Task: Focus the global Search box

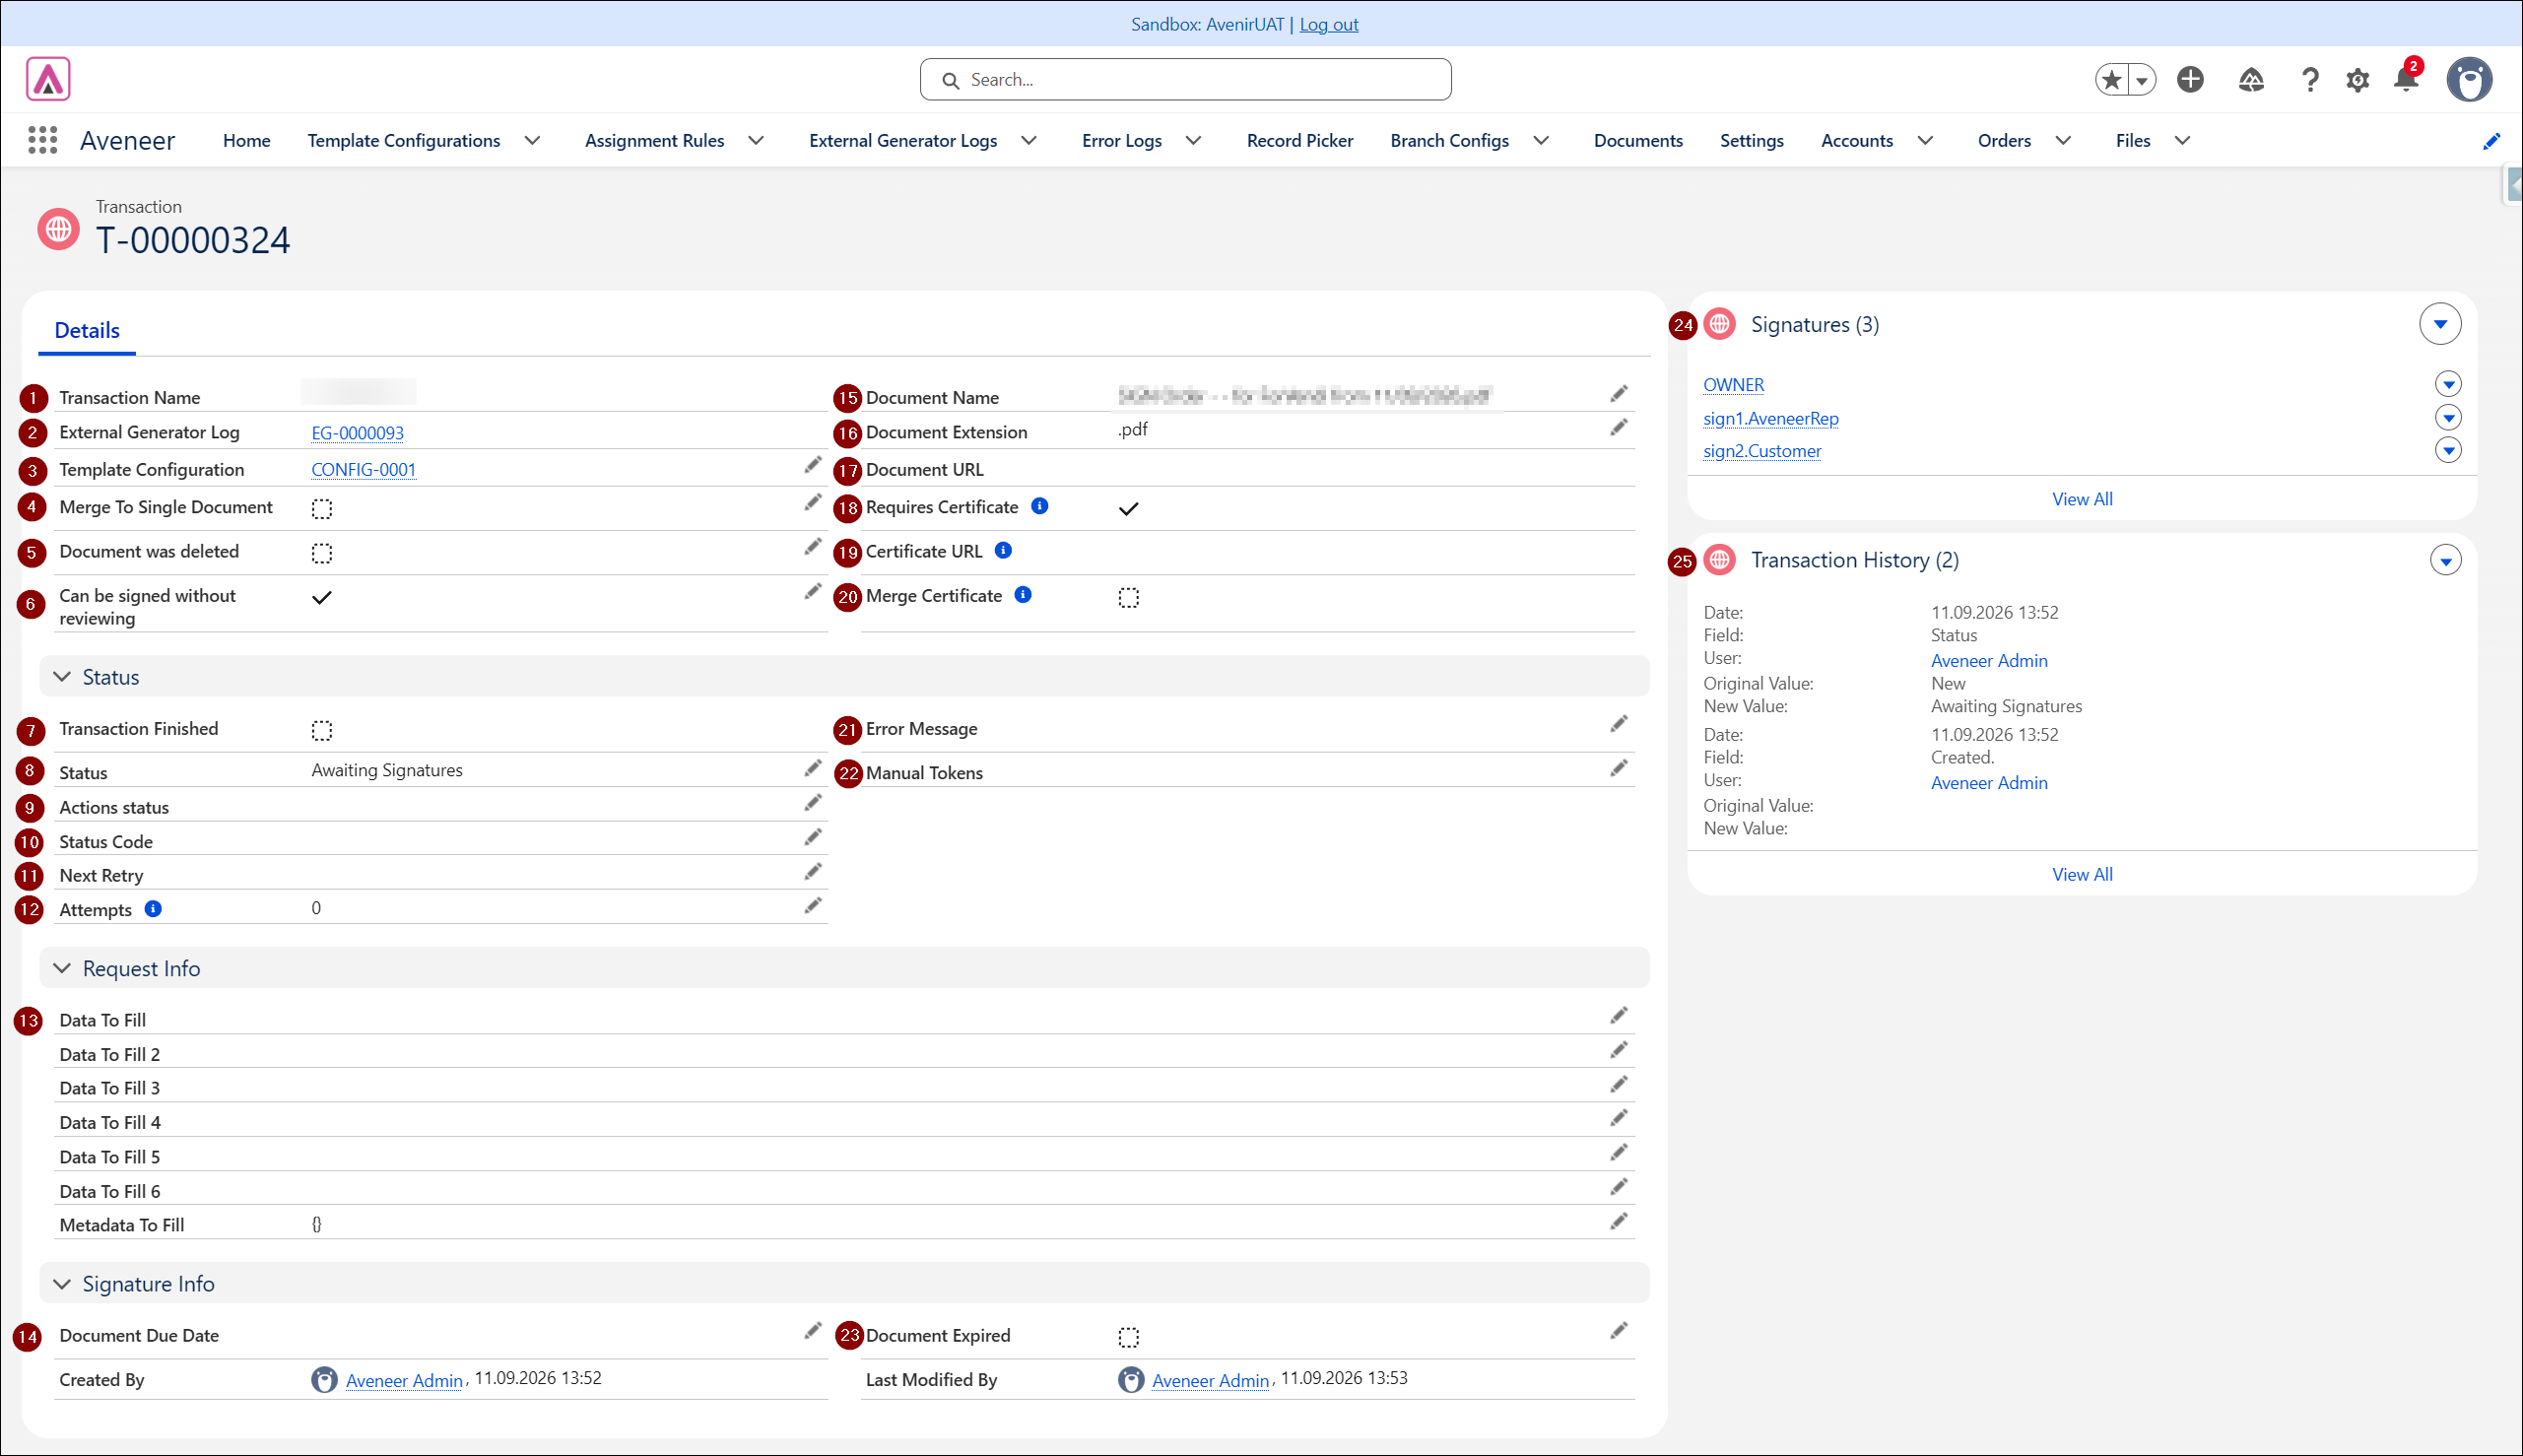Action: [x=1185, y=80]
